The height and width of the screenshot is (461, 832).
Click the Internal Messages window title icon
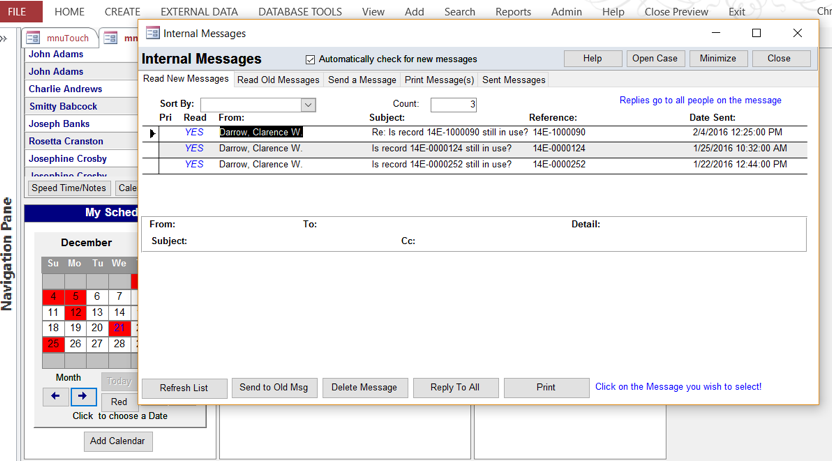coord(153,33)
